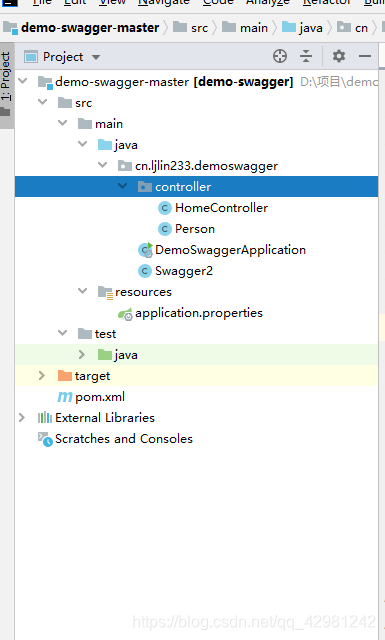Click the collapse all icon in Project panel
385x640 pixels.
pos(306,56)
